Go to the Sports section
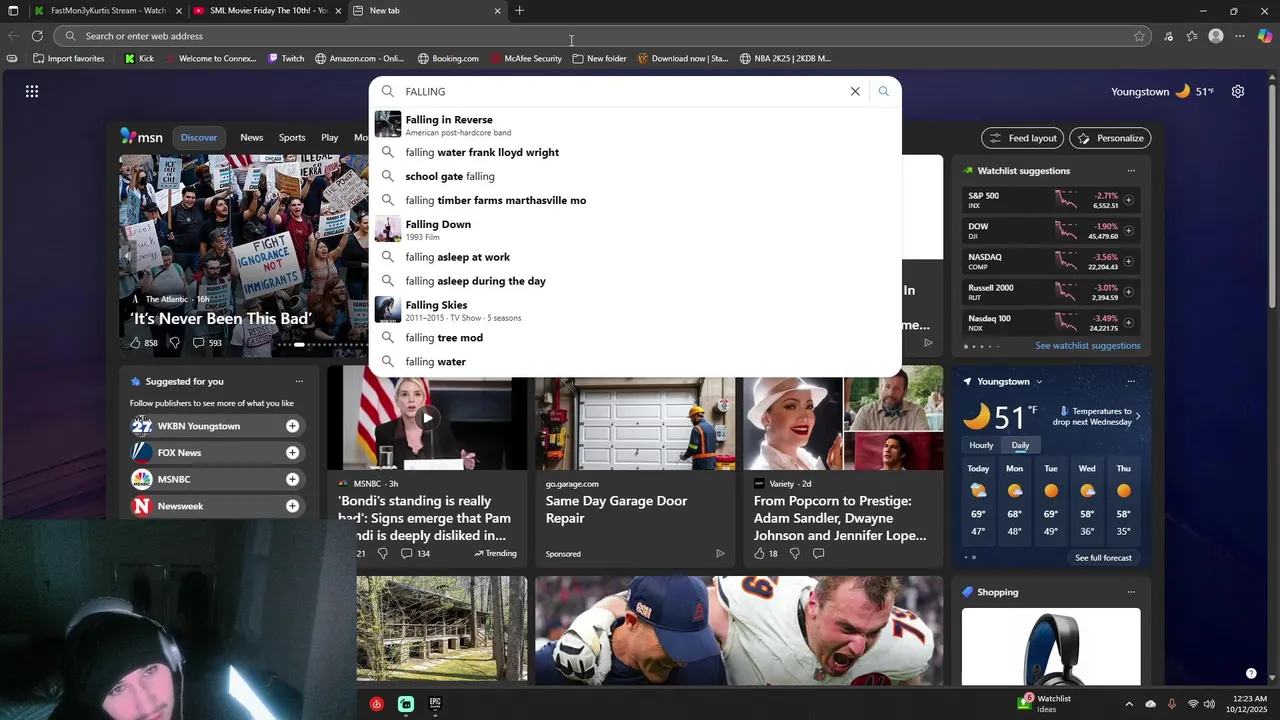 [x=292, y=138]
